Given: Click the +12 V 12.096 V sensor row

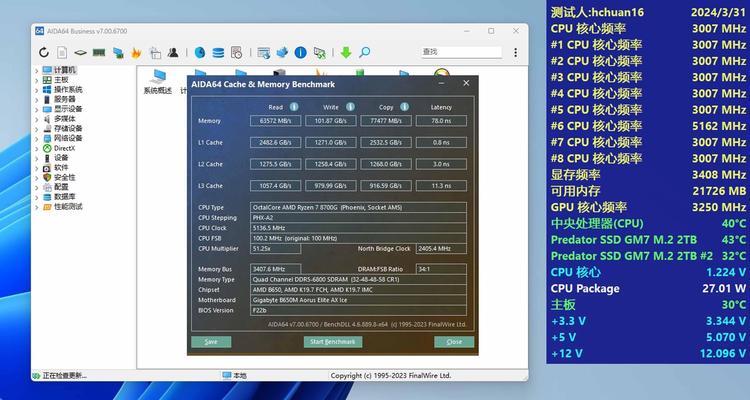Looking at the screenshot, I should pos(648,354).
